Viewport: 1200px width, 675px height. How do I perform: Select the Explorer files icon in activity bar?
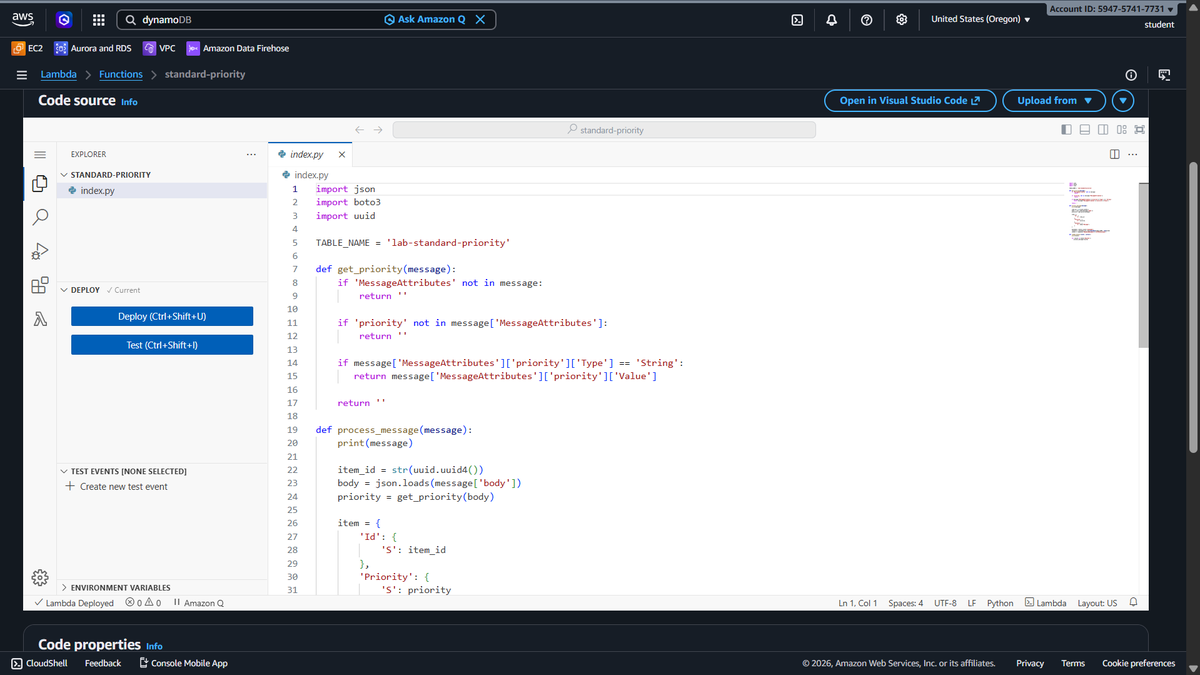pos(40,183)
